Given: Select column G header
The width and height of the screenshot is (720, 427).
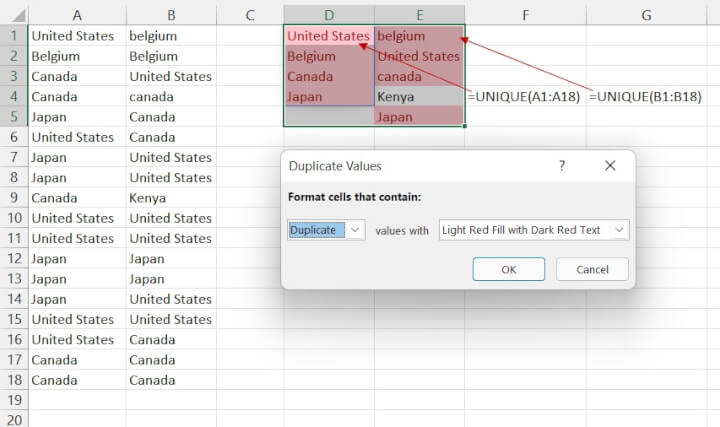Looking at the screenshot, I should [x=646, y=15].
